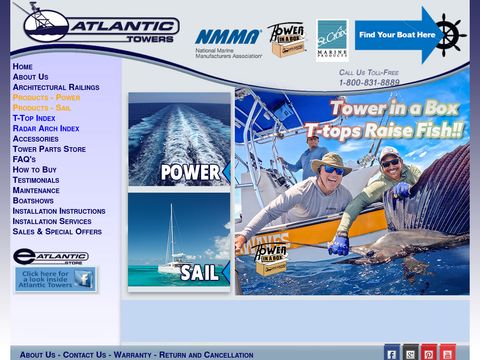This screenshot has height=360, width=480.
Task: Open the FAQ's page
Action: (24, 159)
